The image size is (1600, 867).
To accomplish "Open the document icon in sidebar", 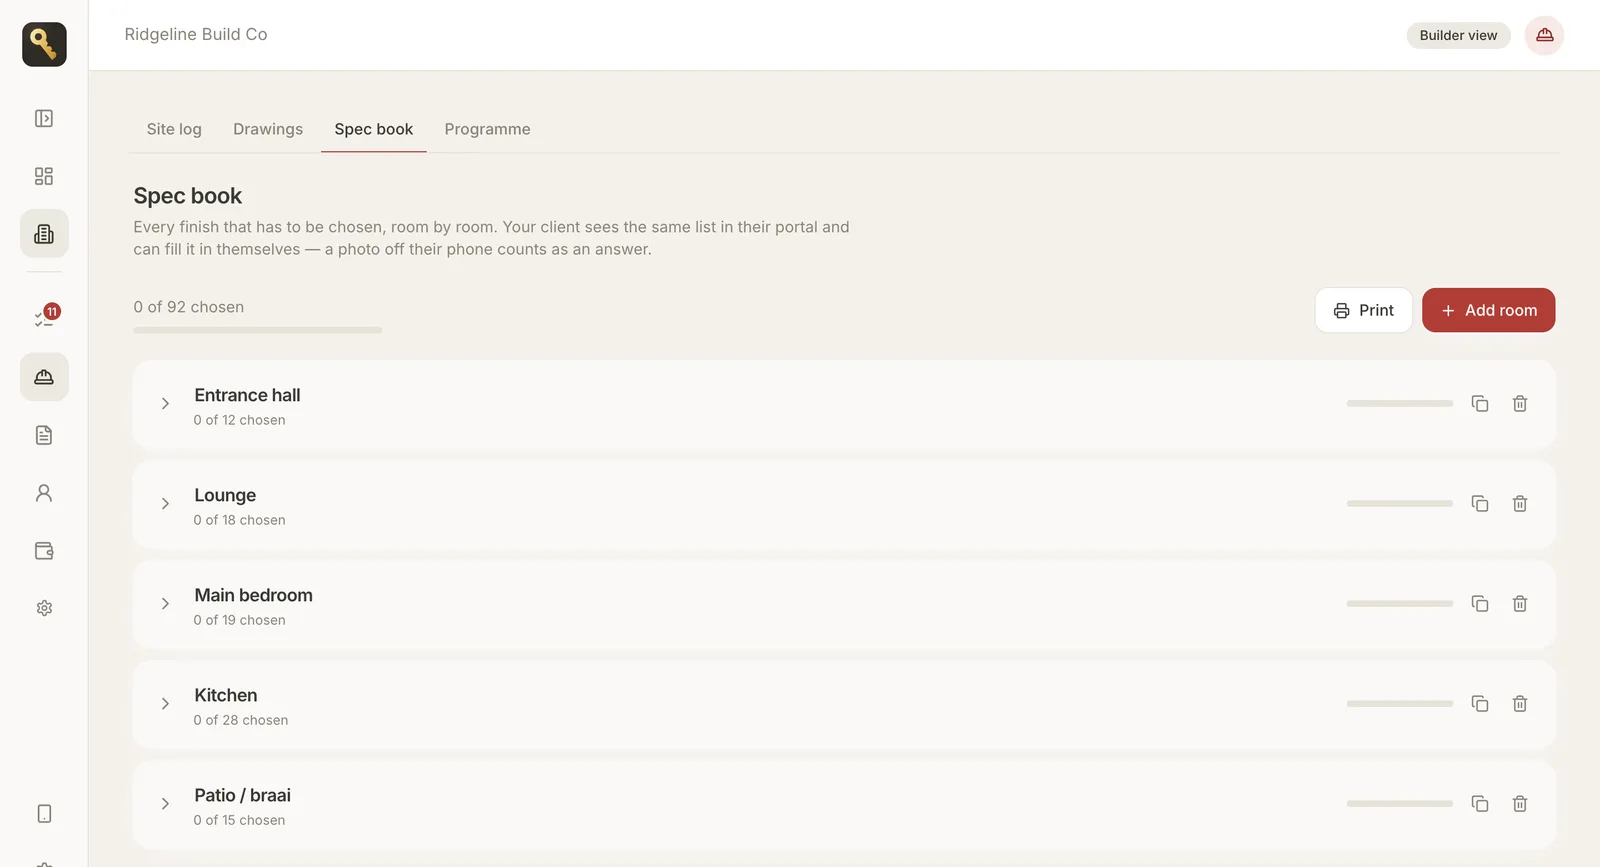I will coord(44,435).
